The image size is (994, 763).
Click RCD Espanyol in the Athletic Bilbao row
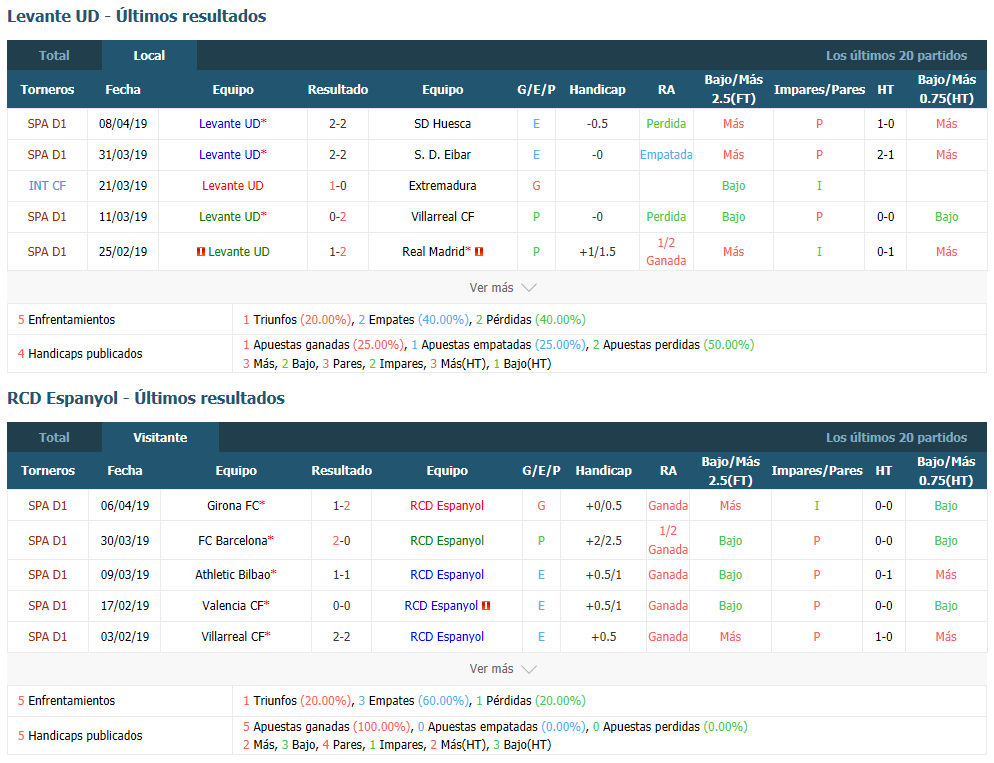point(447,575)
